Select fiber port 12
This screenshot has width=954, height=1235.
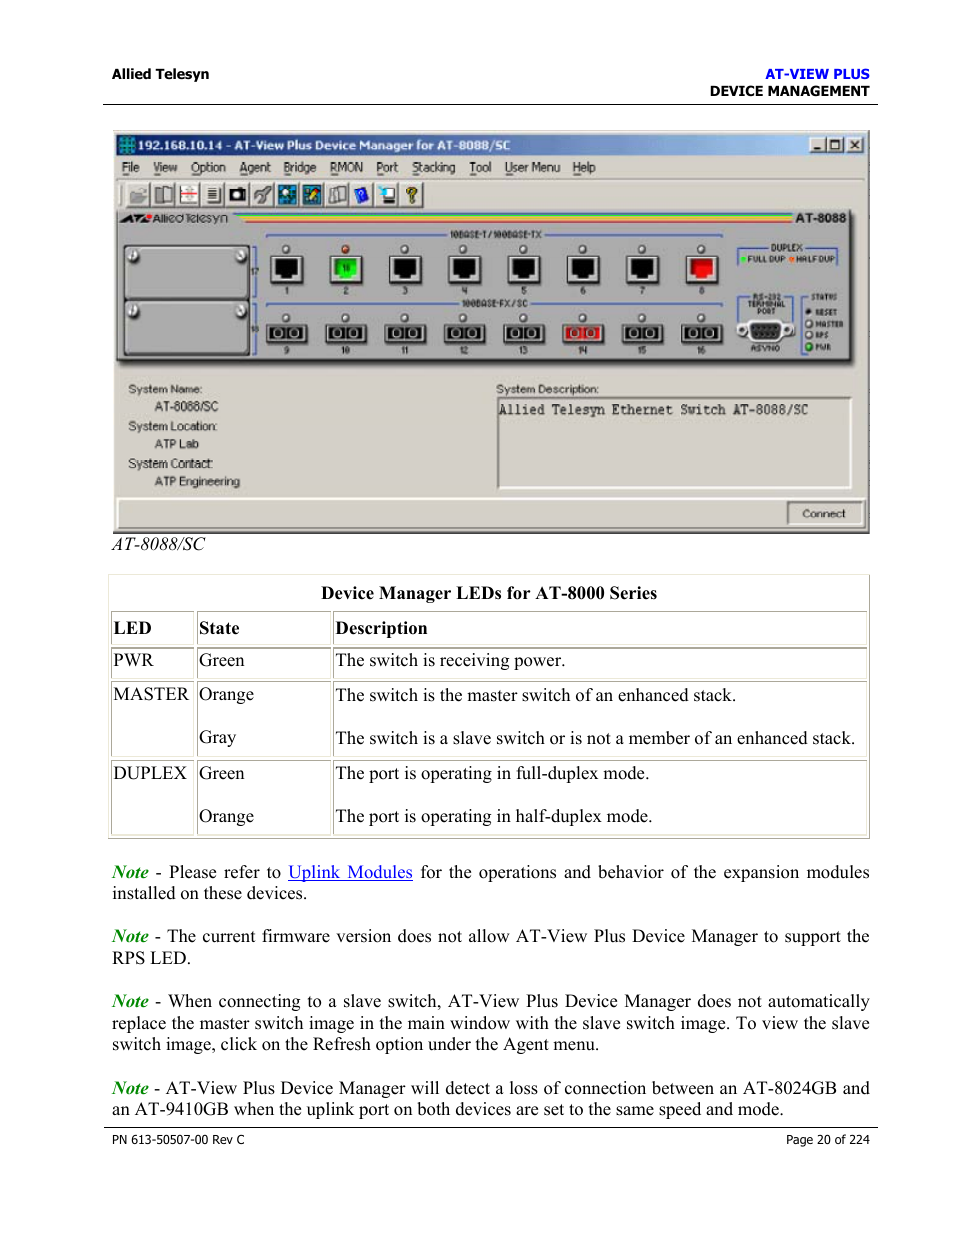pos(464,333)
